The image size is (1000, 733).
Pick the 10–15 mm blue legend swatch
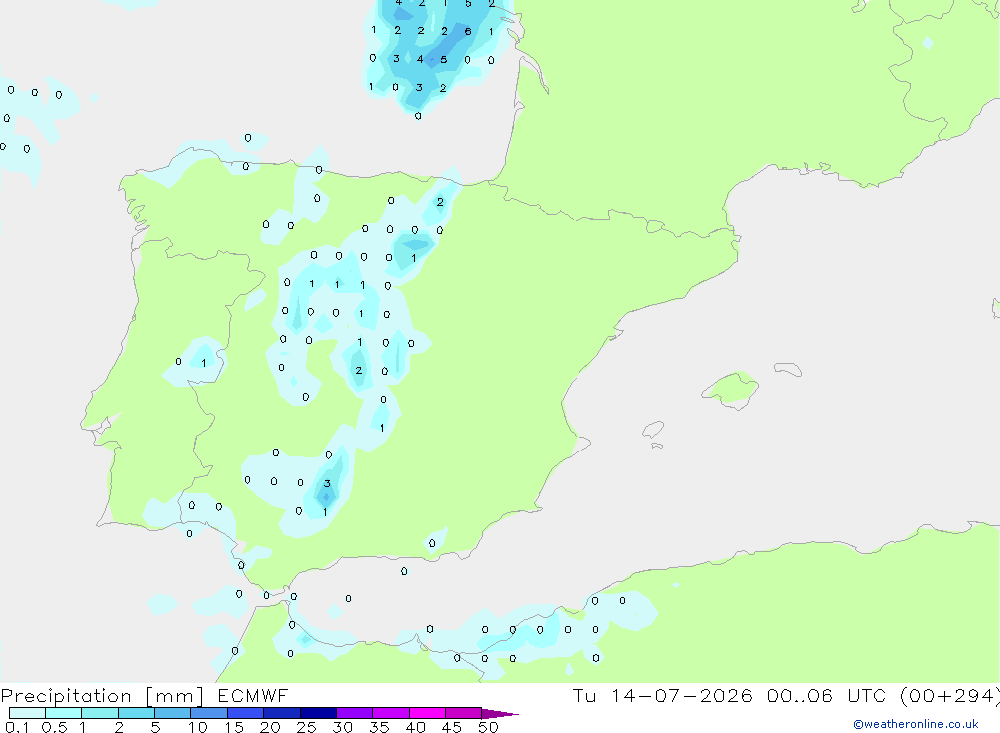pyautogui.click(x=209, y=713)
